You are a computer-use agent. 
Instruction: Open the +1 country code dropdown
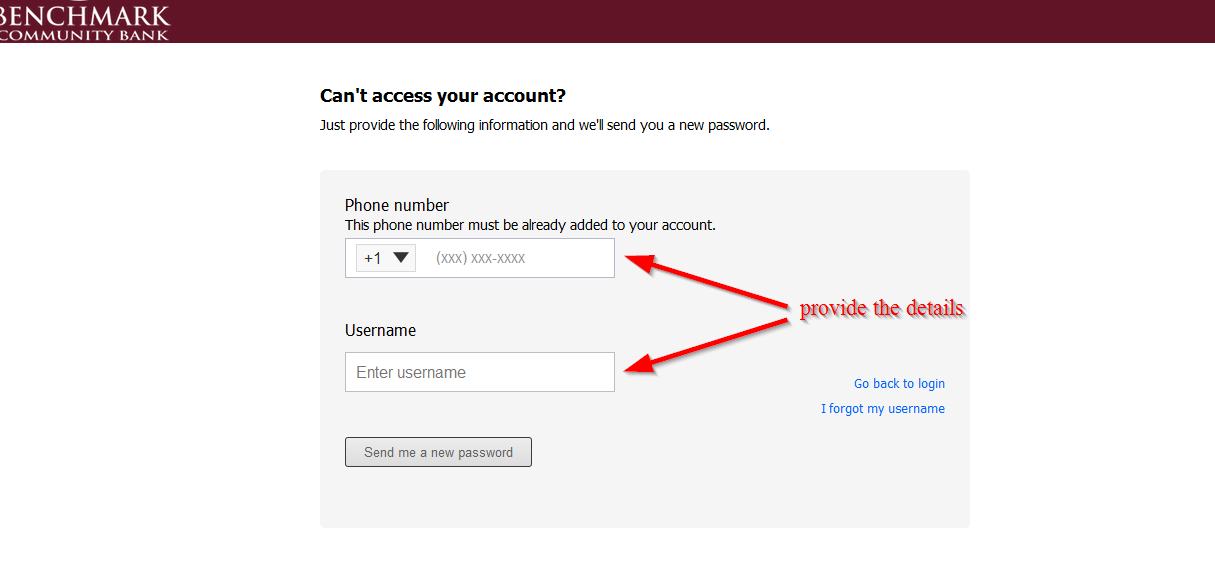[x=386, y=258]
